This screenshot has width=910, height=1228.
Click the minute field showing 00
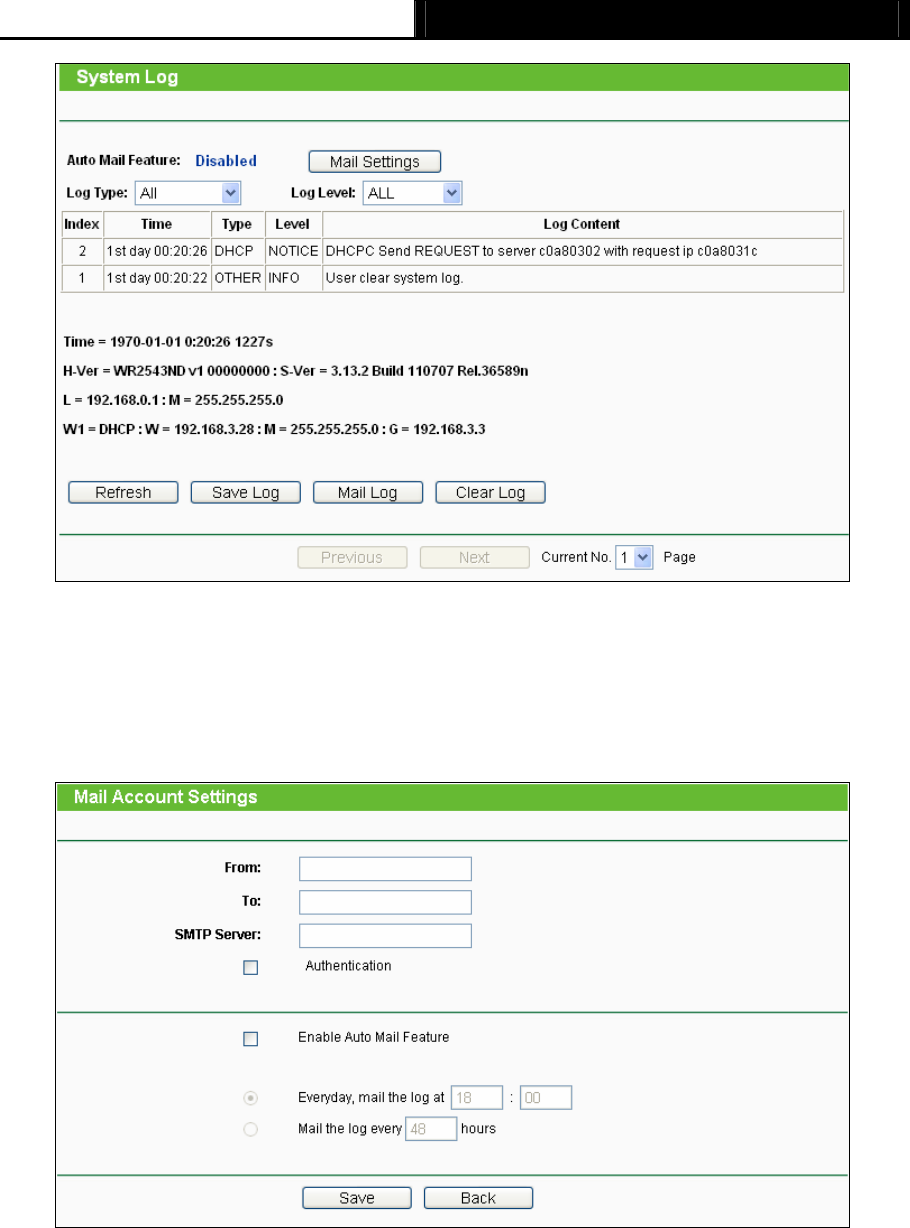pyautogui.click(x=545, y=1098)
